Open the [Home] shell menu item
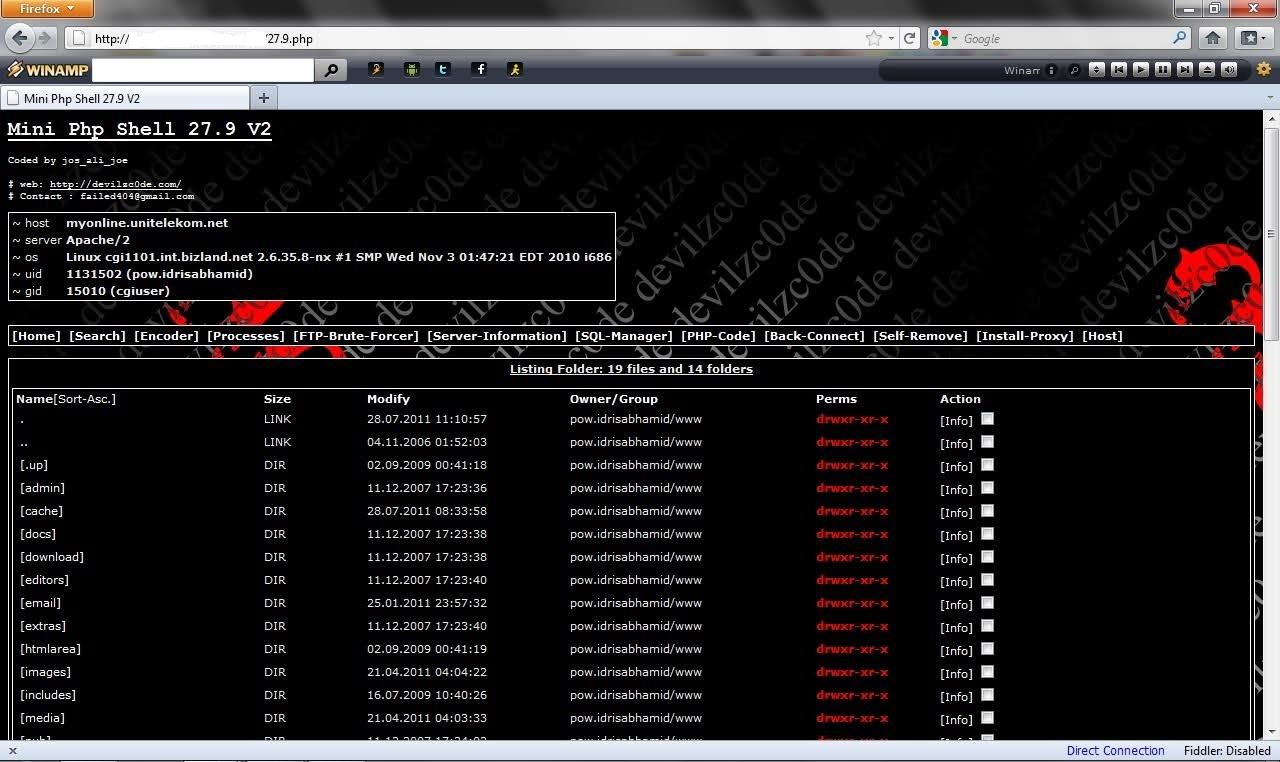This screenshot has height=762, width=1280. coord(36,336)
